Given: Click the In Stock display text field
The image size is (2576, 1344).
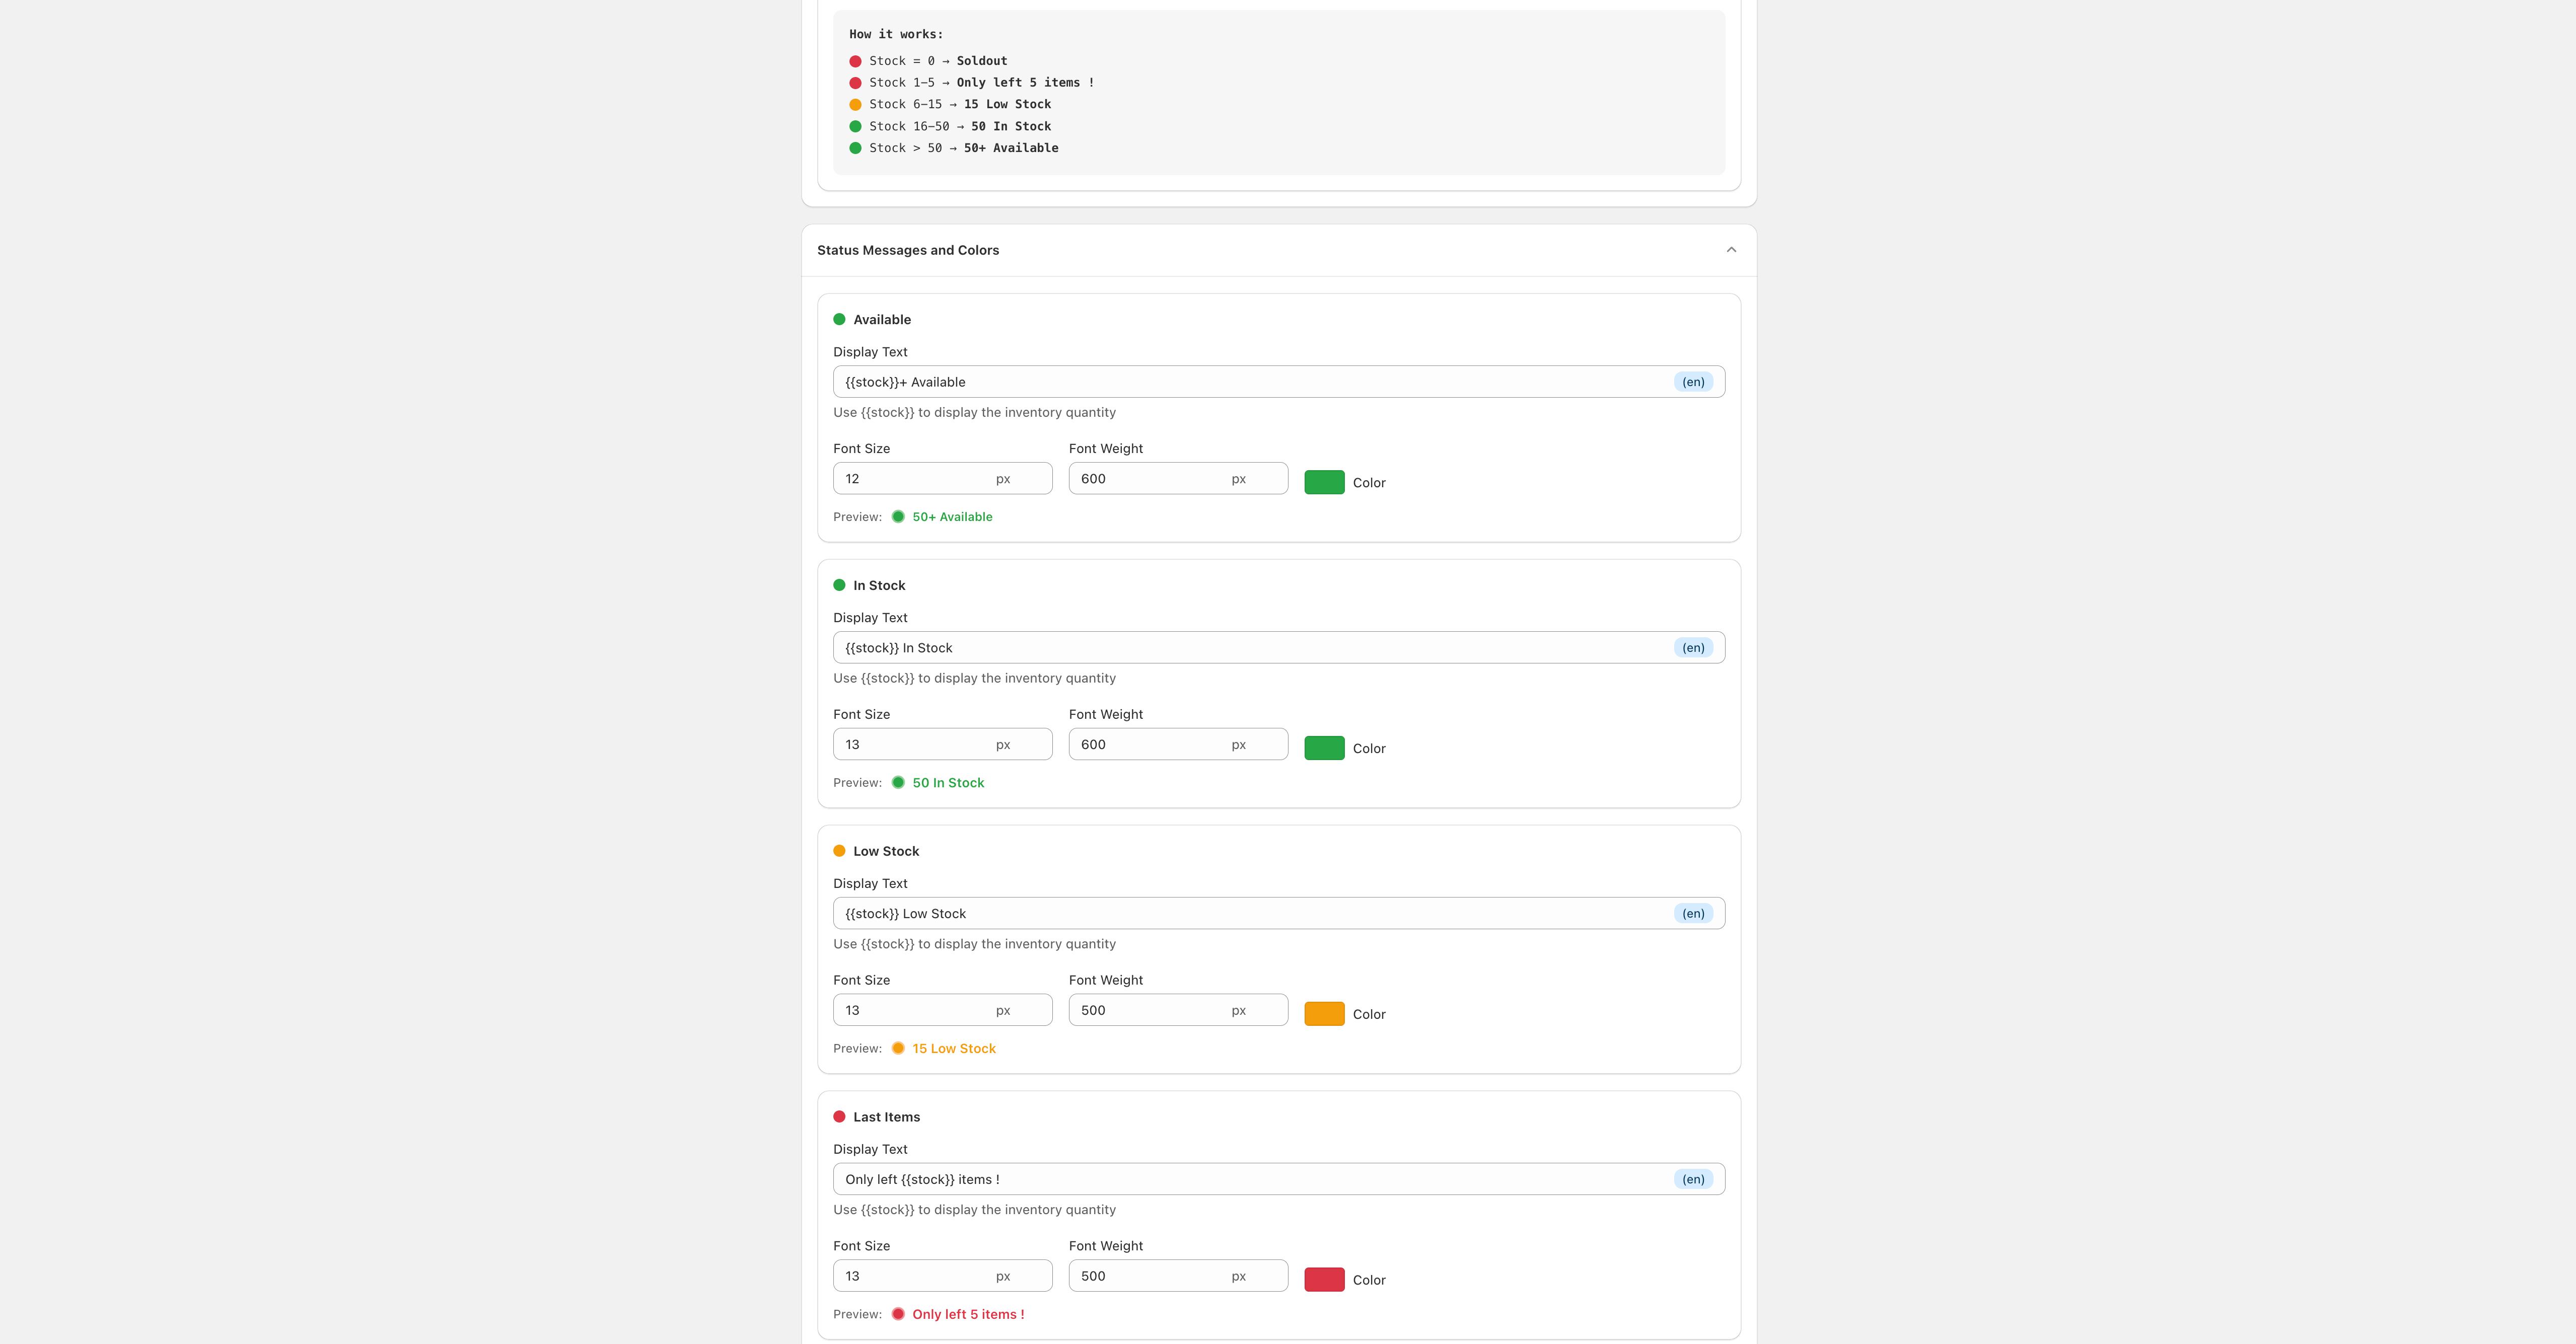Looking at the screenshot, I should pyautogui.click(x=1250, y=648).
